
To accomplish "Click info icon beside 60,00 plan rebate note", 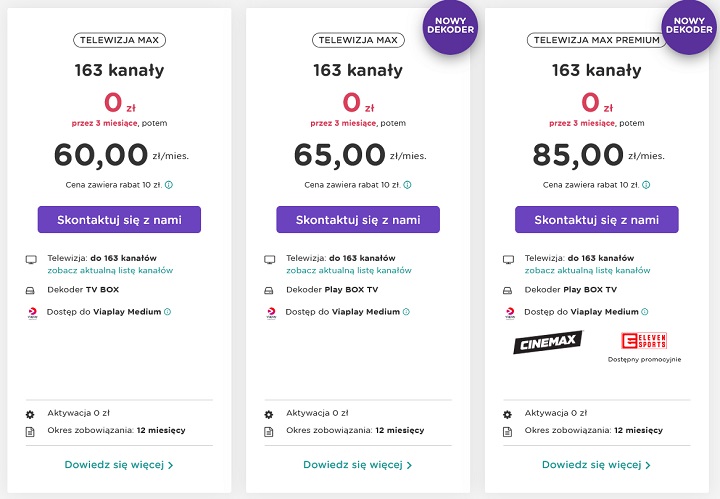I will (169, 185).
